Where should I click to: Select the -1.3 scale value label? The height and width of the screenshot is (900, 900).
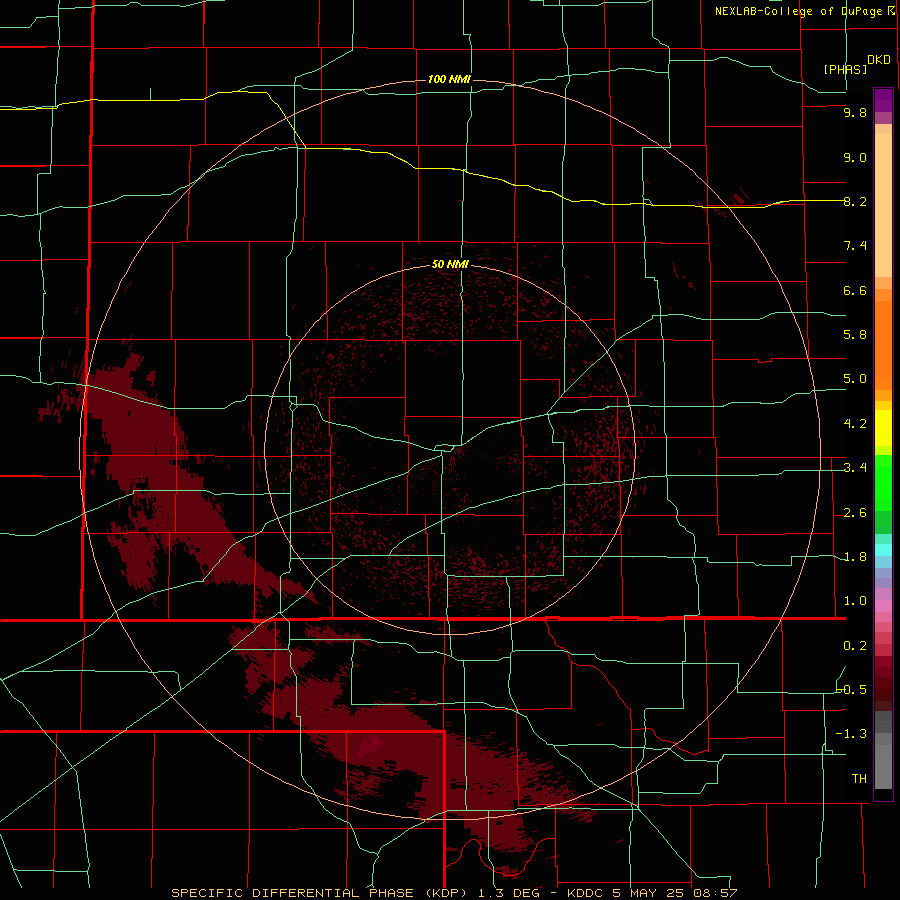coord(851,734)
